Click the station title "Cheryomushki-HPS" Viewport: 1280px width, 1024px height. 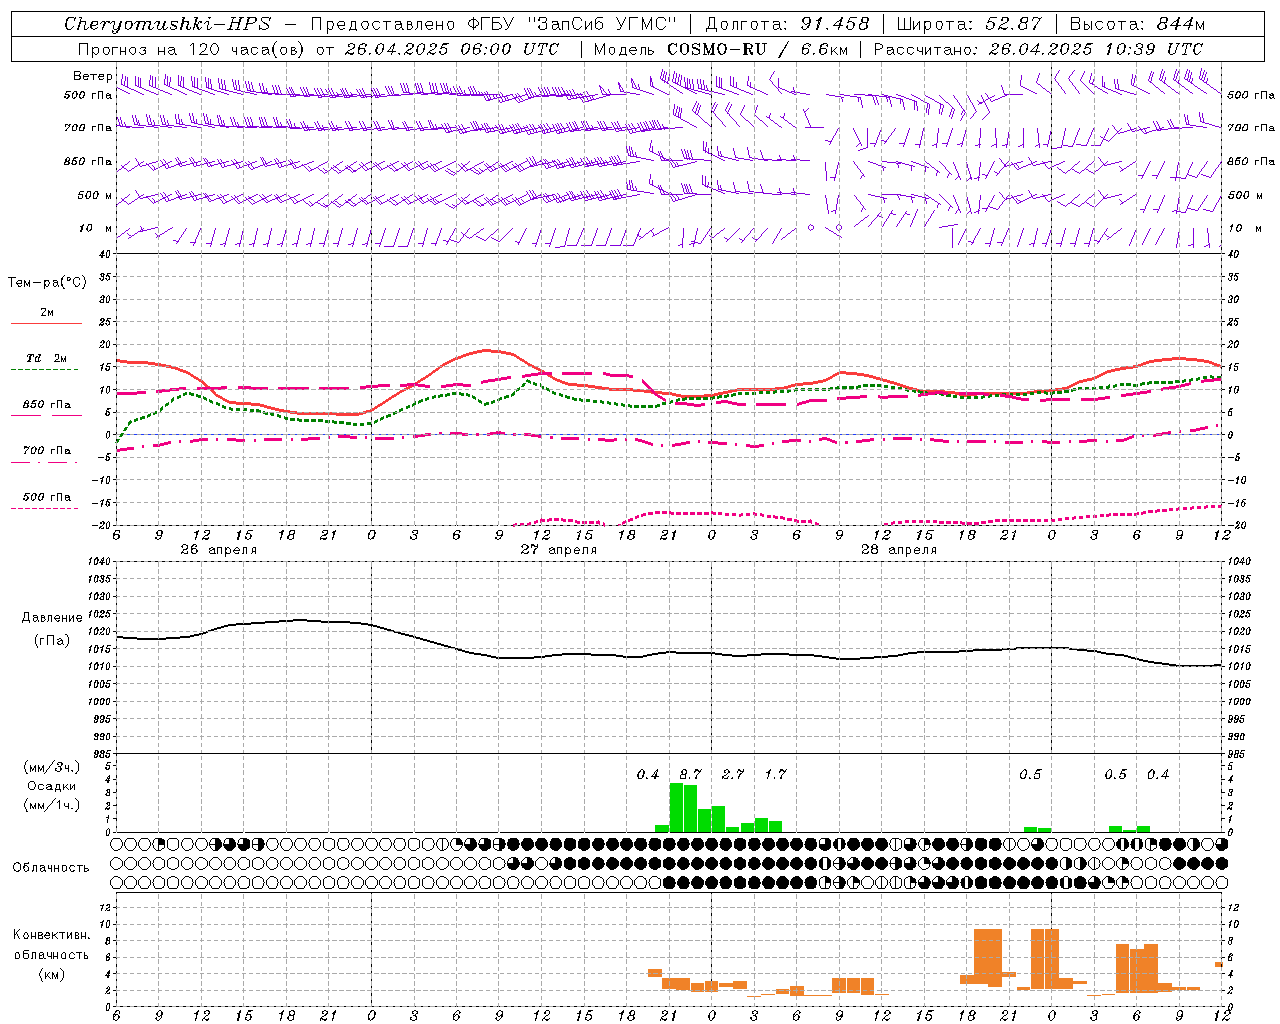point(168,24)
